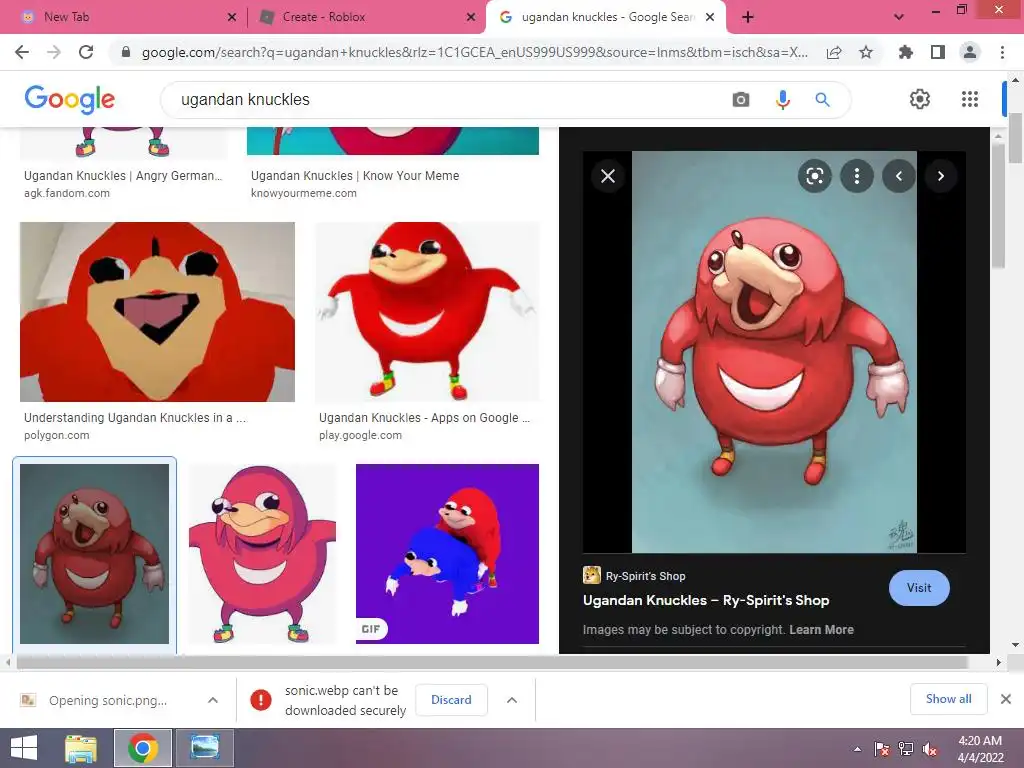
Task: Click the Action Center flag tray icon
Action: [x=882, y=749]
